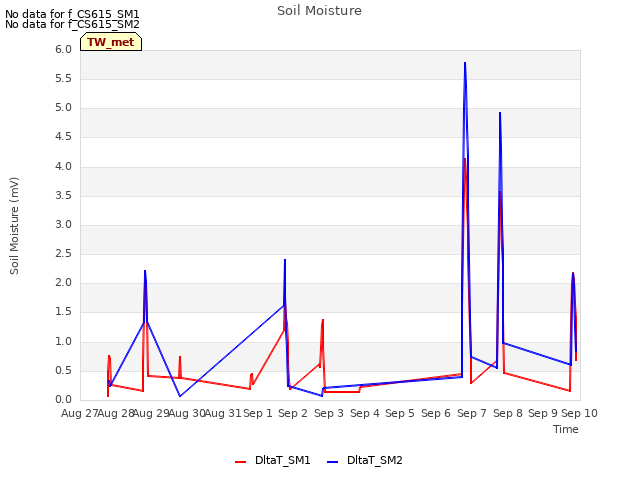Toggle the DltaT_SM1 legend entry

point(273,460)
